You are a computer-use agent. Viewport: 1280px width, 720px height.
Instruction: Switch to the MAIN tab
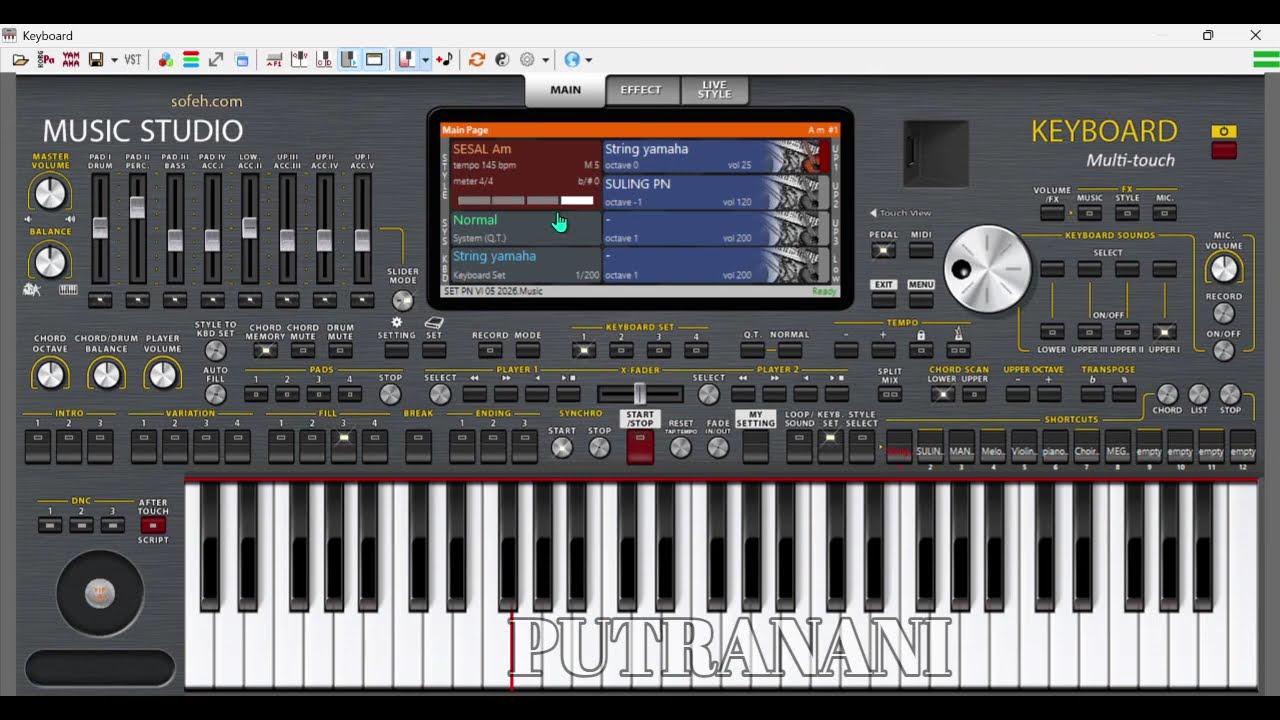pos(565,90)
